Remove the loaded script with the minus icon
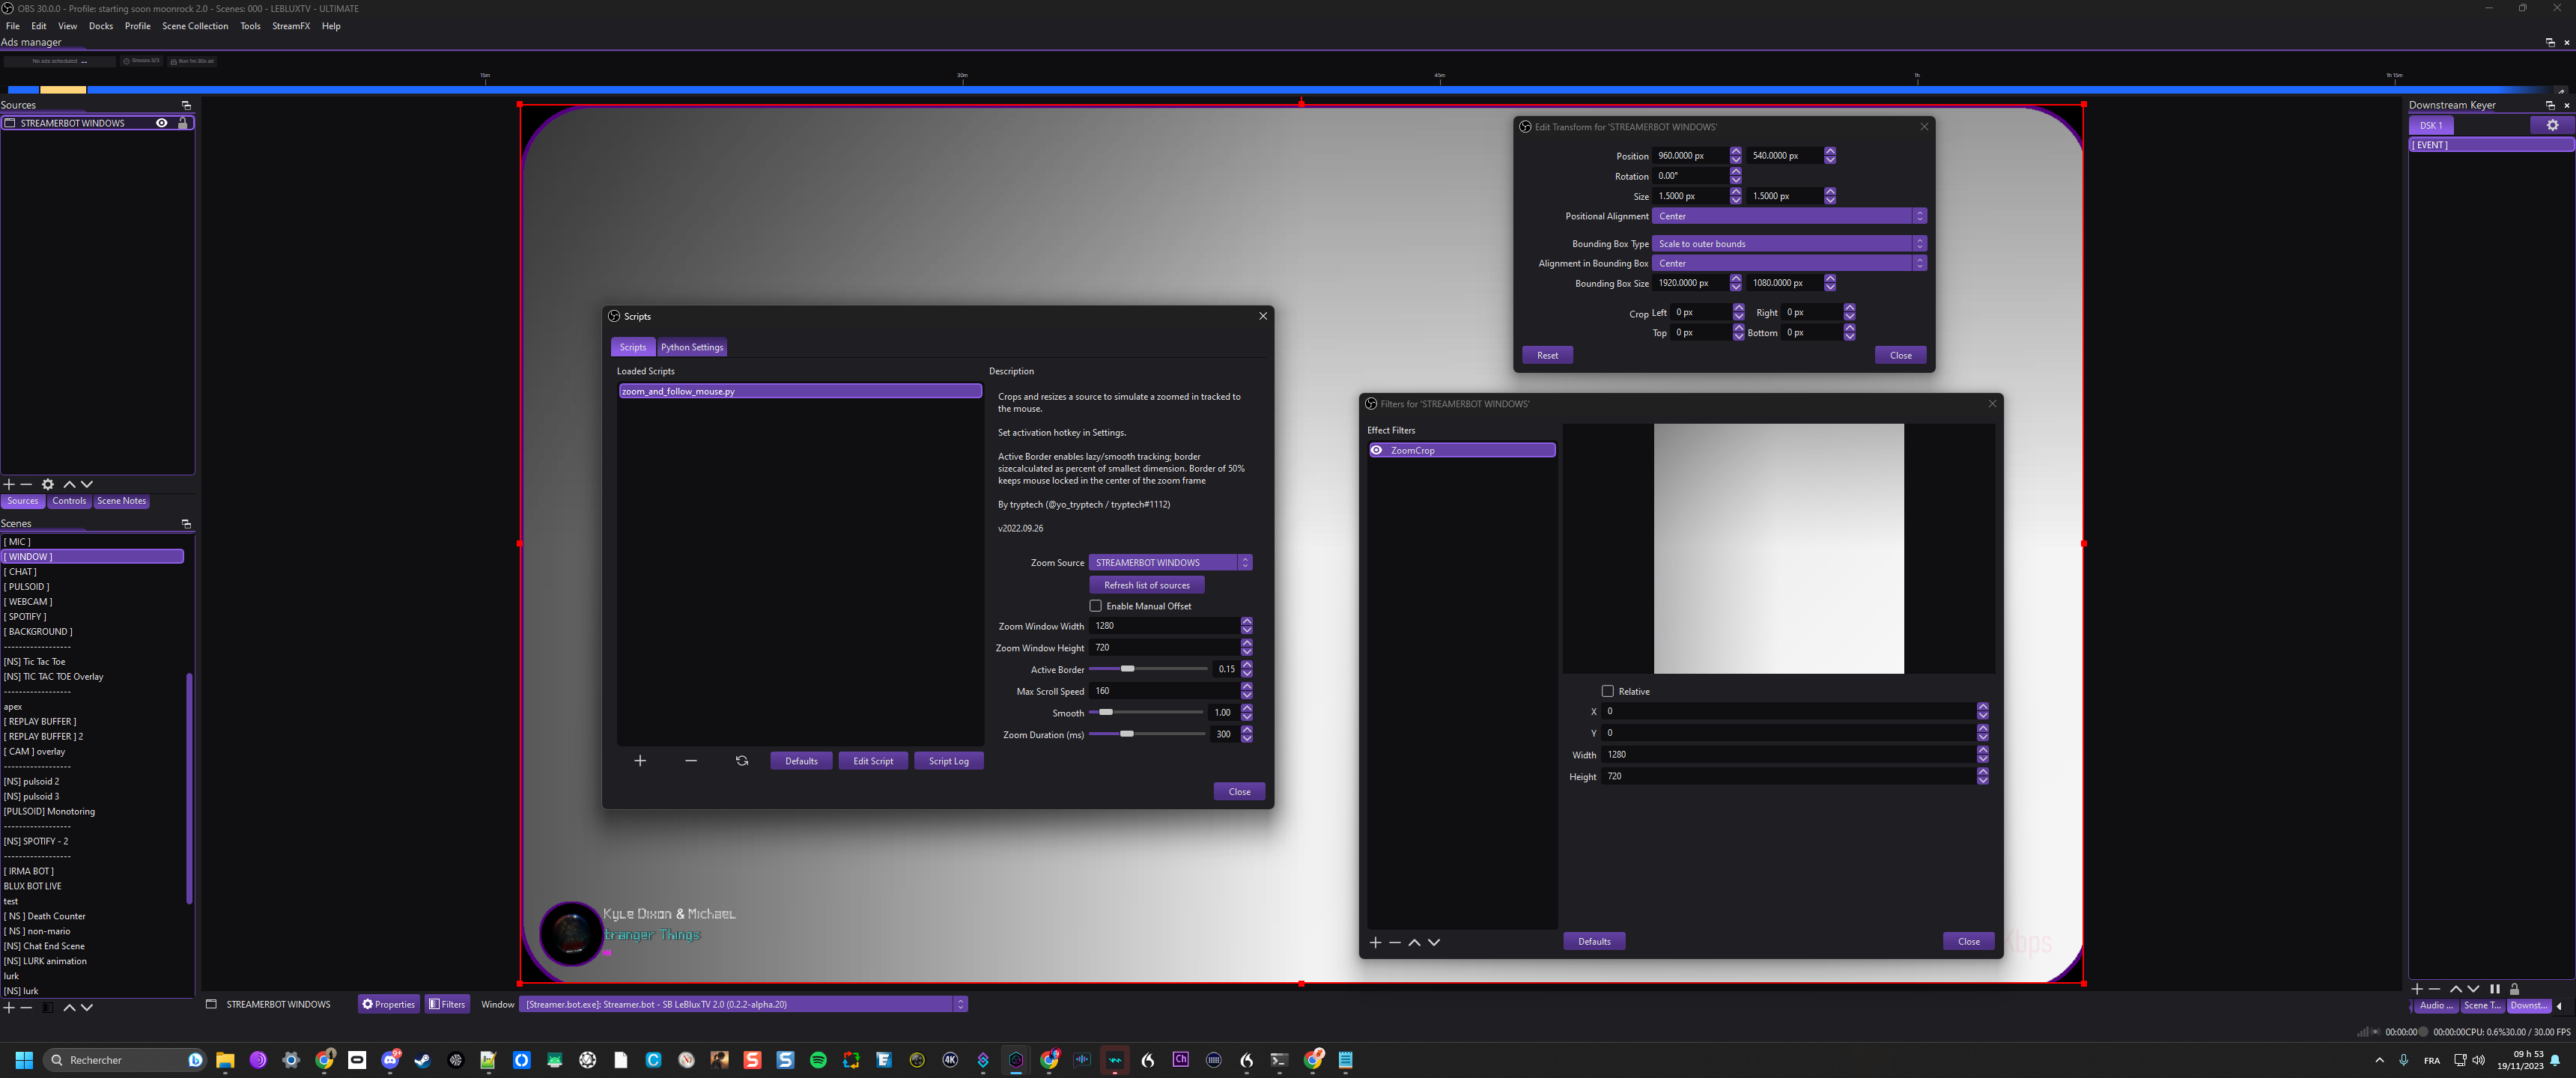Image resolution: width=2576 pixels, height=1078 pixels. (x=690, y=761)
